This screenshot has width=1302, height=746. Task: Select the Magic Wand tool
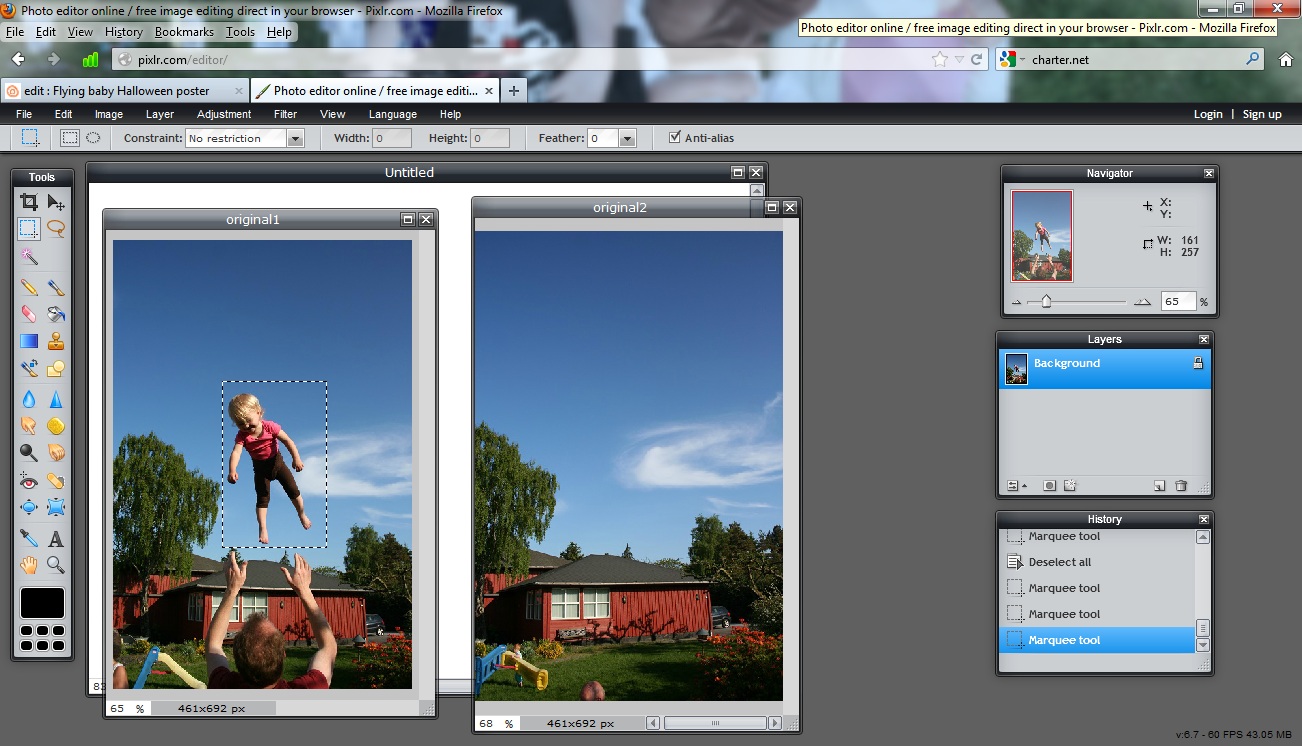pos(29,257)
